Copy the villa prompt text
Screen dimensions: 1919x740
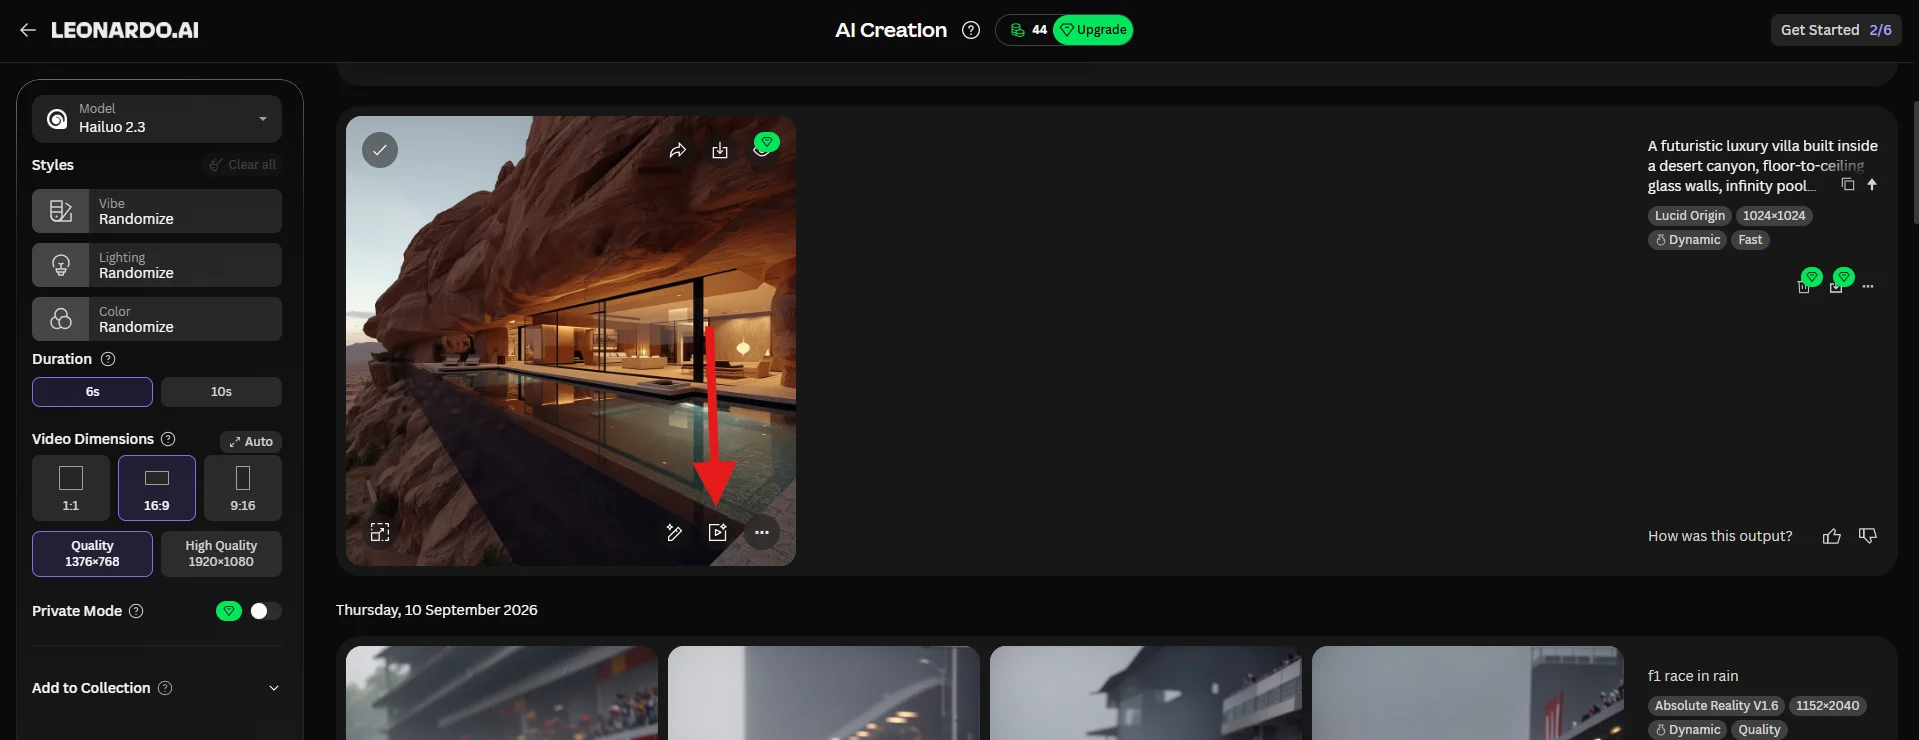1848,185
